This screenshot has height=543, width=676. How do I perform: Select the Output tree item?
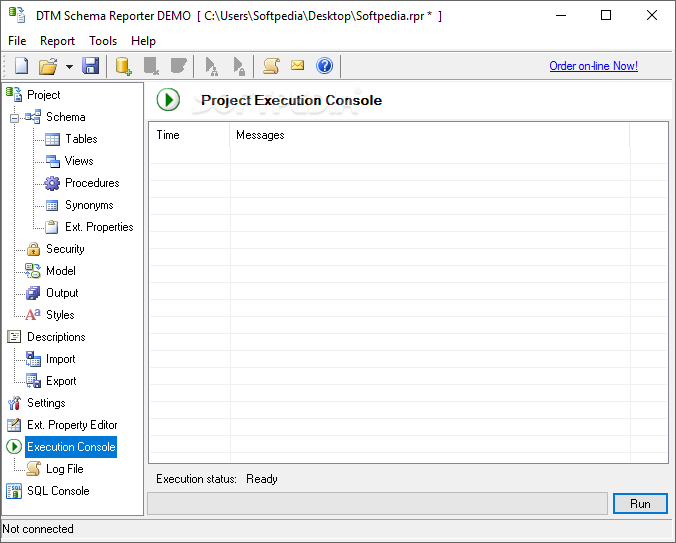click(x=62, y=293)
